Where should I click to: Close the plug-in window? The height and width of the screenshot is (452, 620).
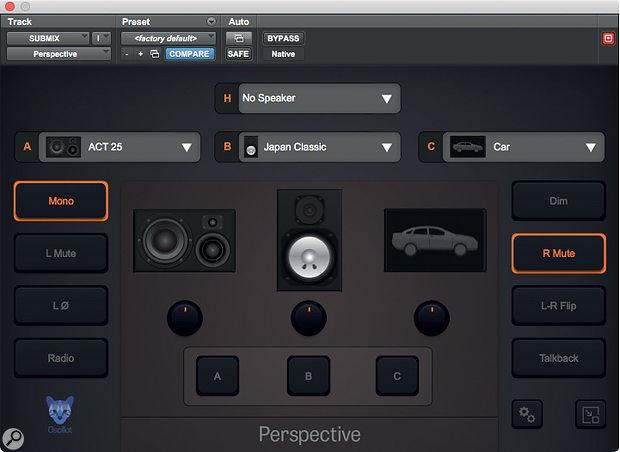coord(10,6)
